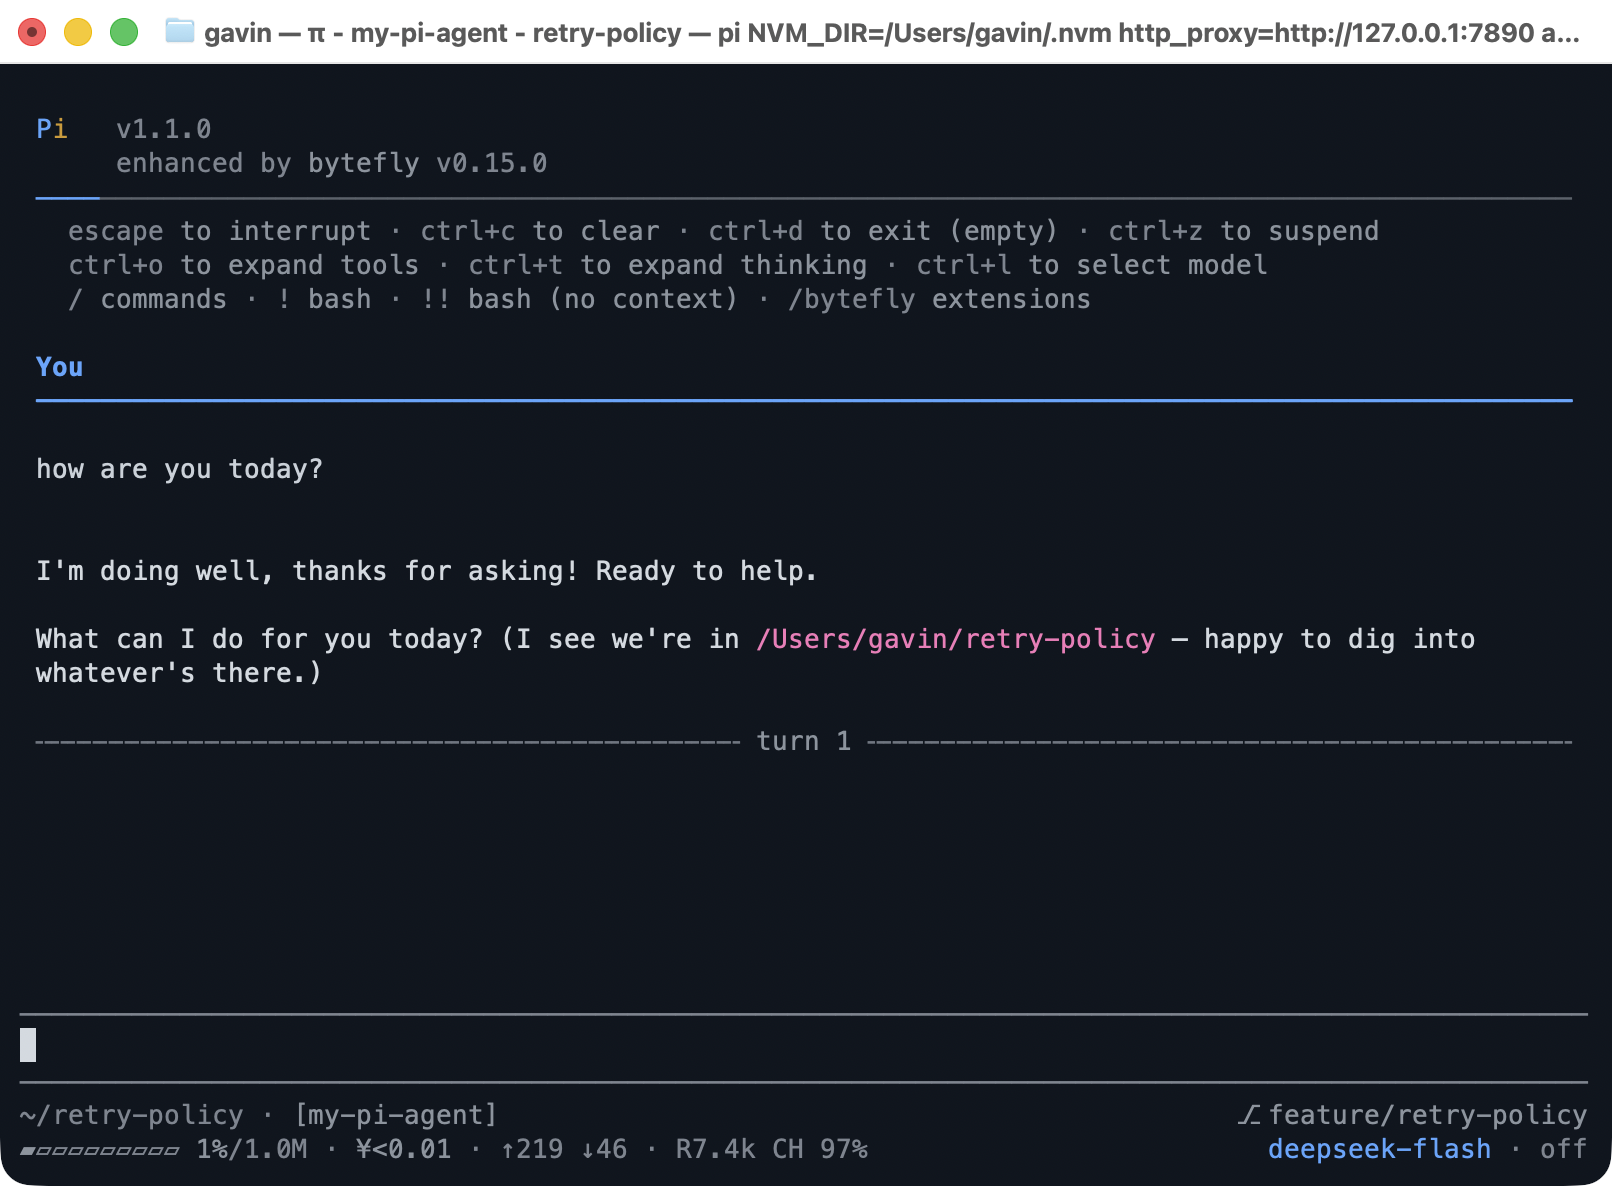The height and width of the screenshot is (1186, 1612).
Task: Click the 'ctrl+t to expand thinking' hint
Action: (668, 265)
